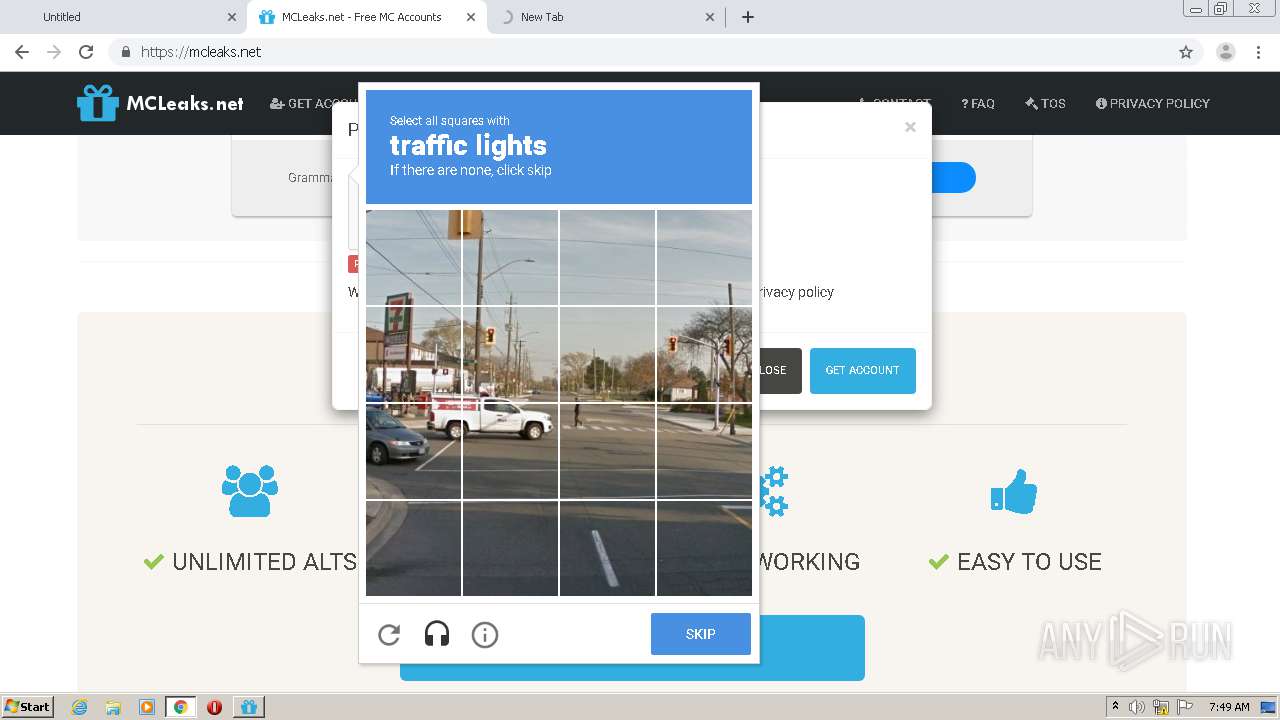
Task: Open the Opera taskbar icon
Action: tap(214, 707)
